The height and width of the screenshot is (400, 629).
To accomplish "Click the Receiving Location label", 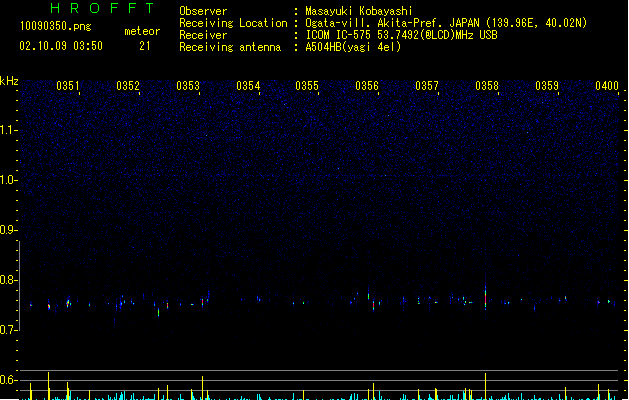I will 233,23.
